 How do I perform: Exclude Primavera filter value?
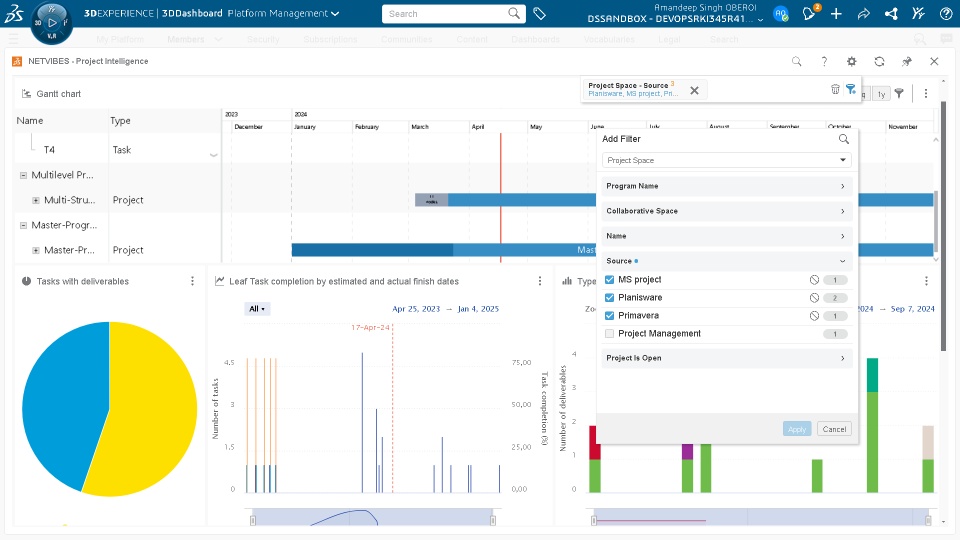pos(814,316)
